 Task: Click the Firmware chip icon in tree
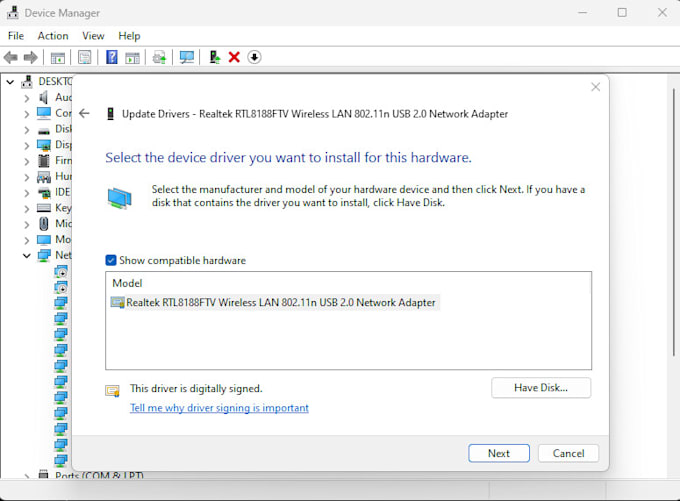tap(44, 160)
